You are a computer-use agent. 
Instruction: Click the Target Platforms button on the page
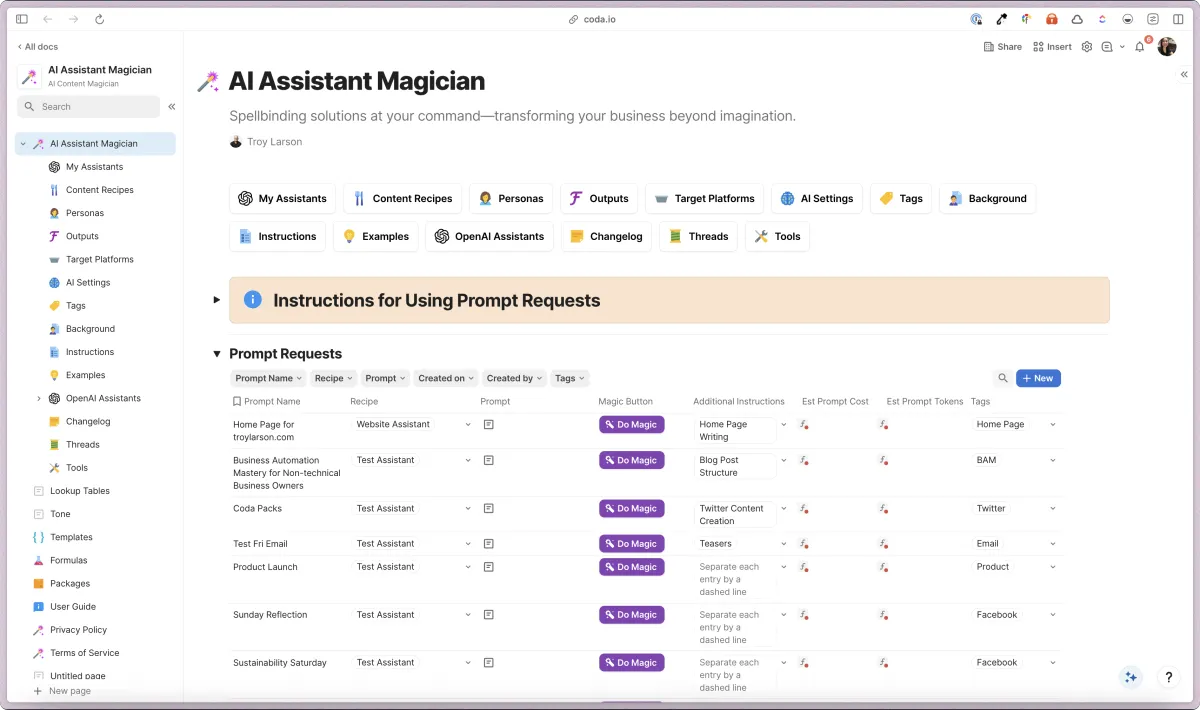(704, 199)
